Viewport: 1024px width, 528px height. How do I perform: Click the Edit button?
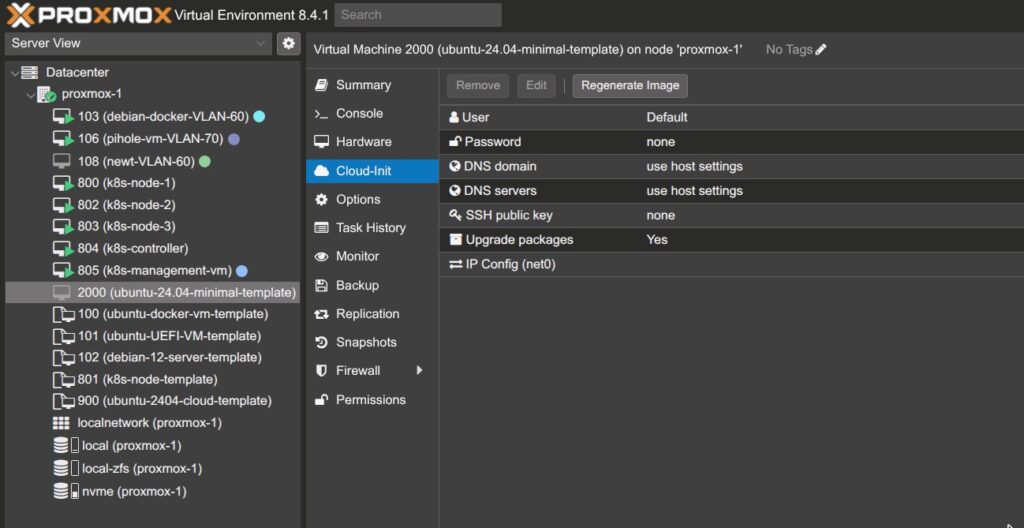(536, 86)
